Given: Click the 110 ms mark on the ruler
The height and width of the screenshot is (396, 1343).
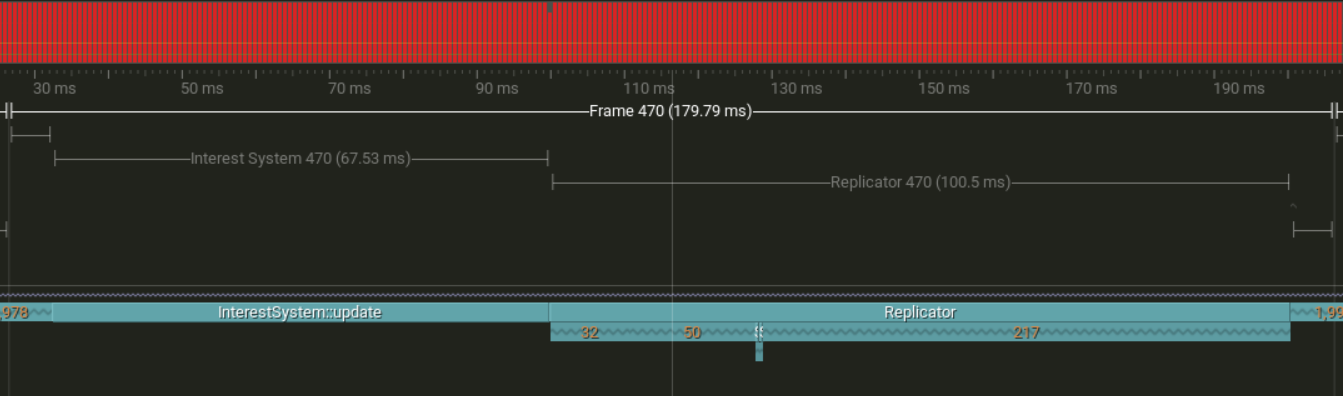Looking at the screenshot, I should (649, 88).
